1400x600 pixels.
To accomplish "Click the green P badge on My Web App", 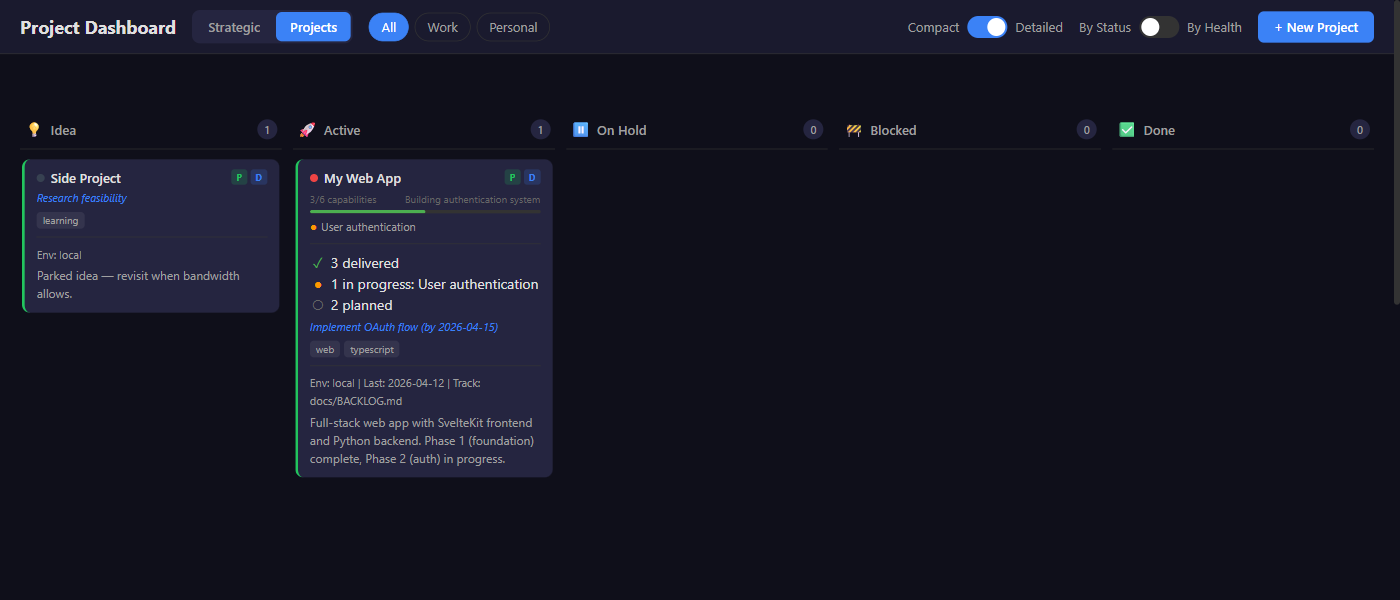I will (512, 176).
